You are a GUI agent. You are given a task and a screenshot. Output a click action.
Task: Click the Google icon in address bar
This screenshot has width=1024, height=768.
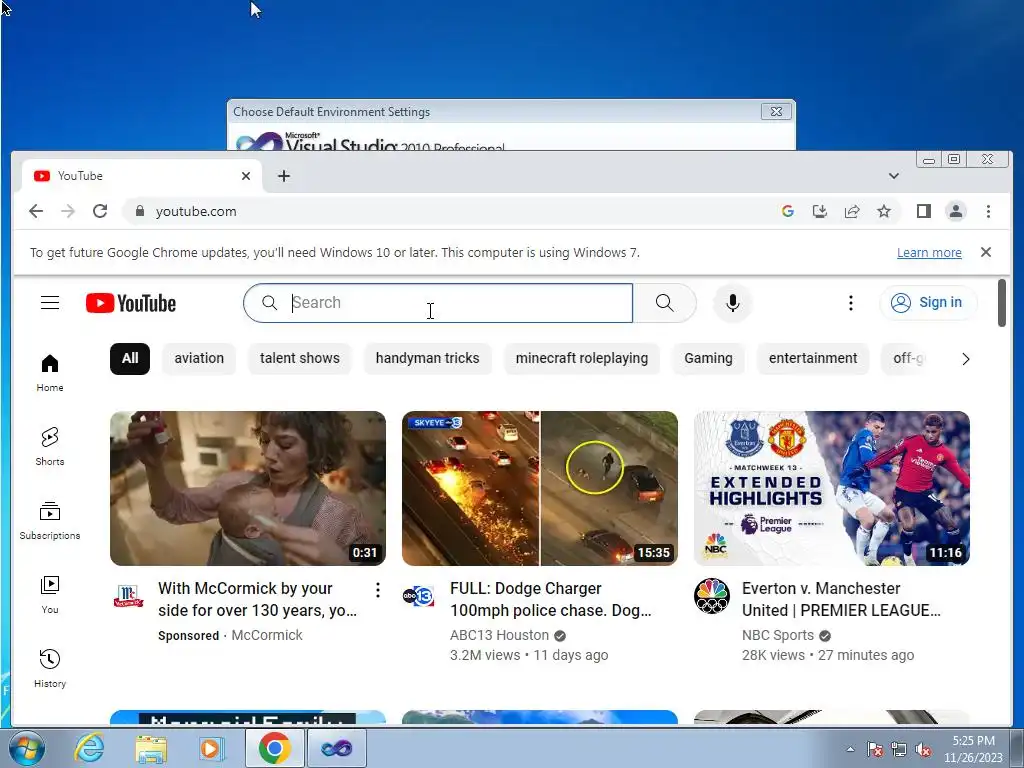[x=788, y=211]
